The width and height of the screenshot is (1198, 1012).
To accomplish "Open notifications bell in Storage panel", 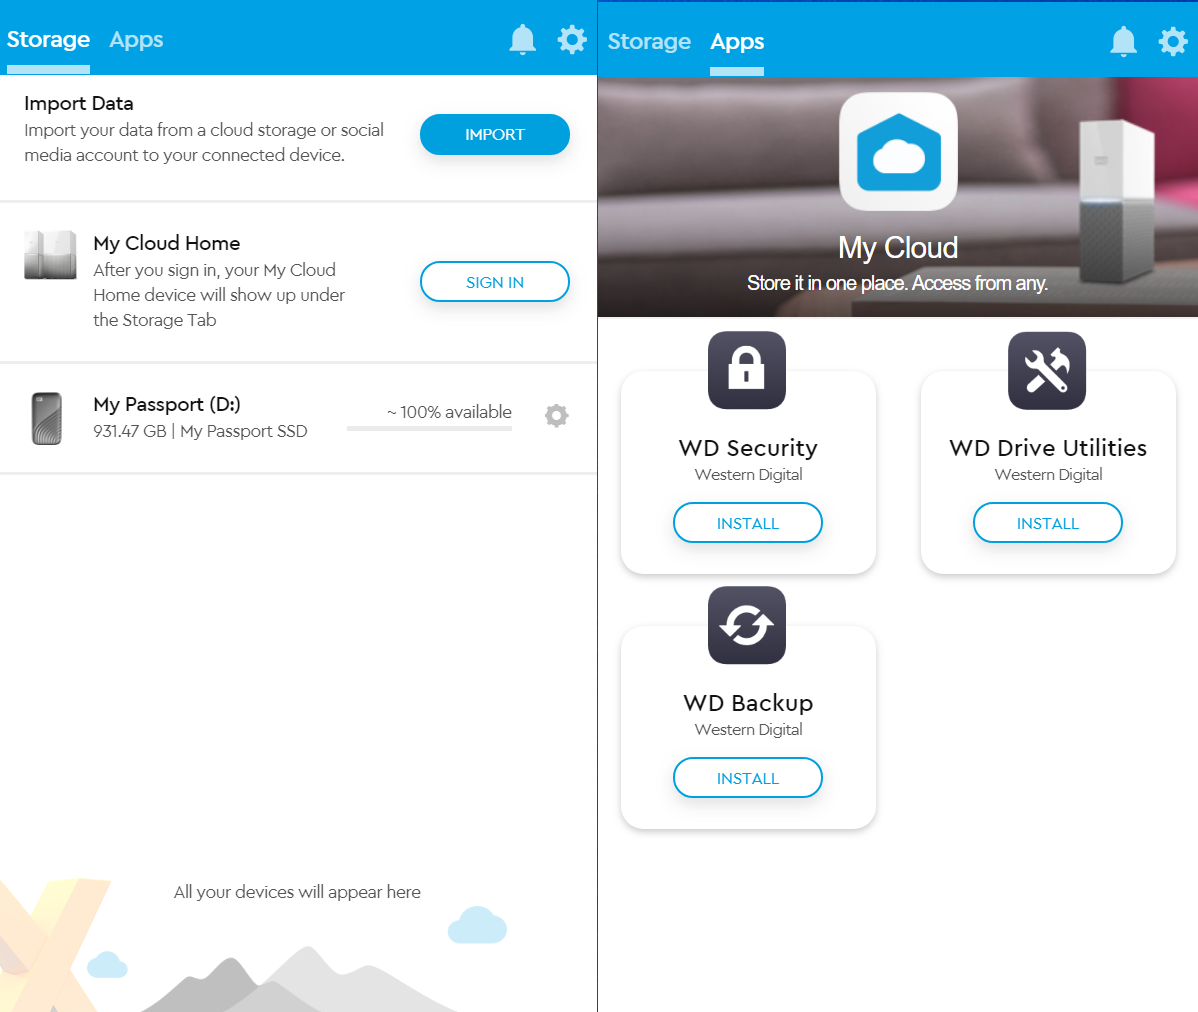I will (523, 40).
